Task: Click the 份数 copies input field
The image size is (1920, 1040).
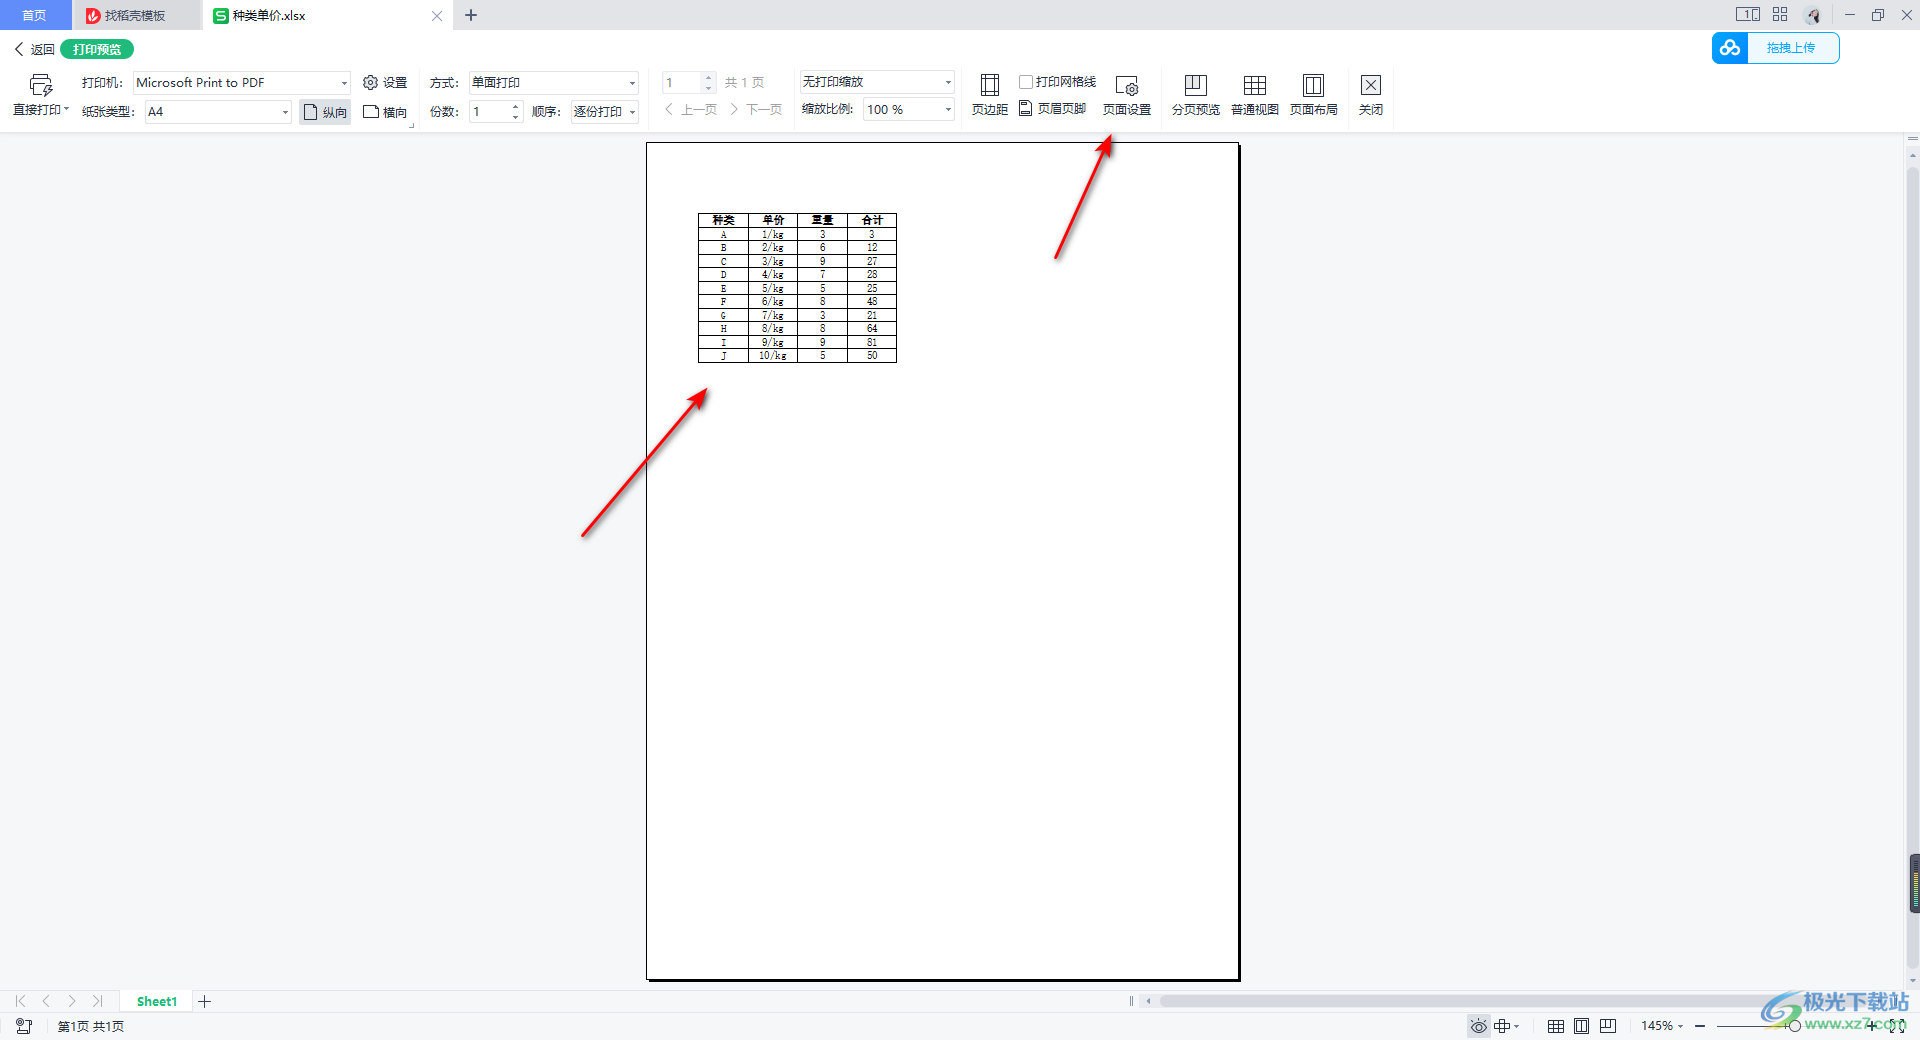Action: click(x=489, y=112)
